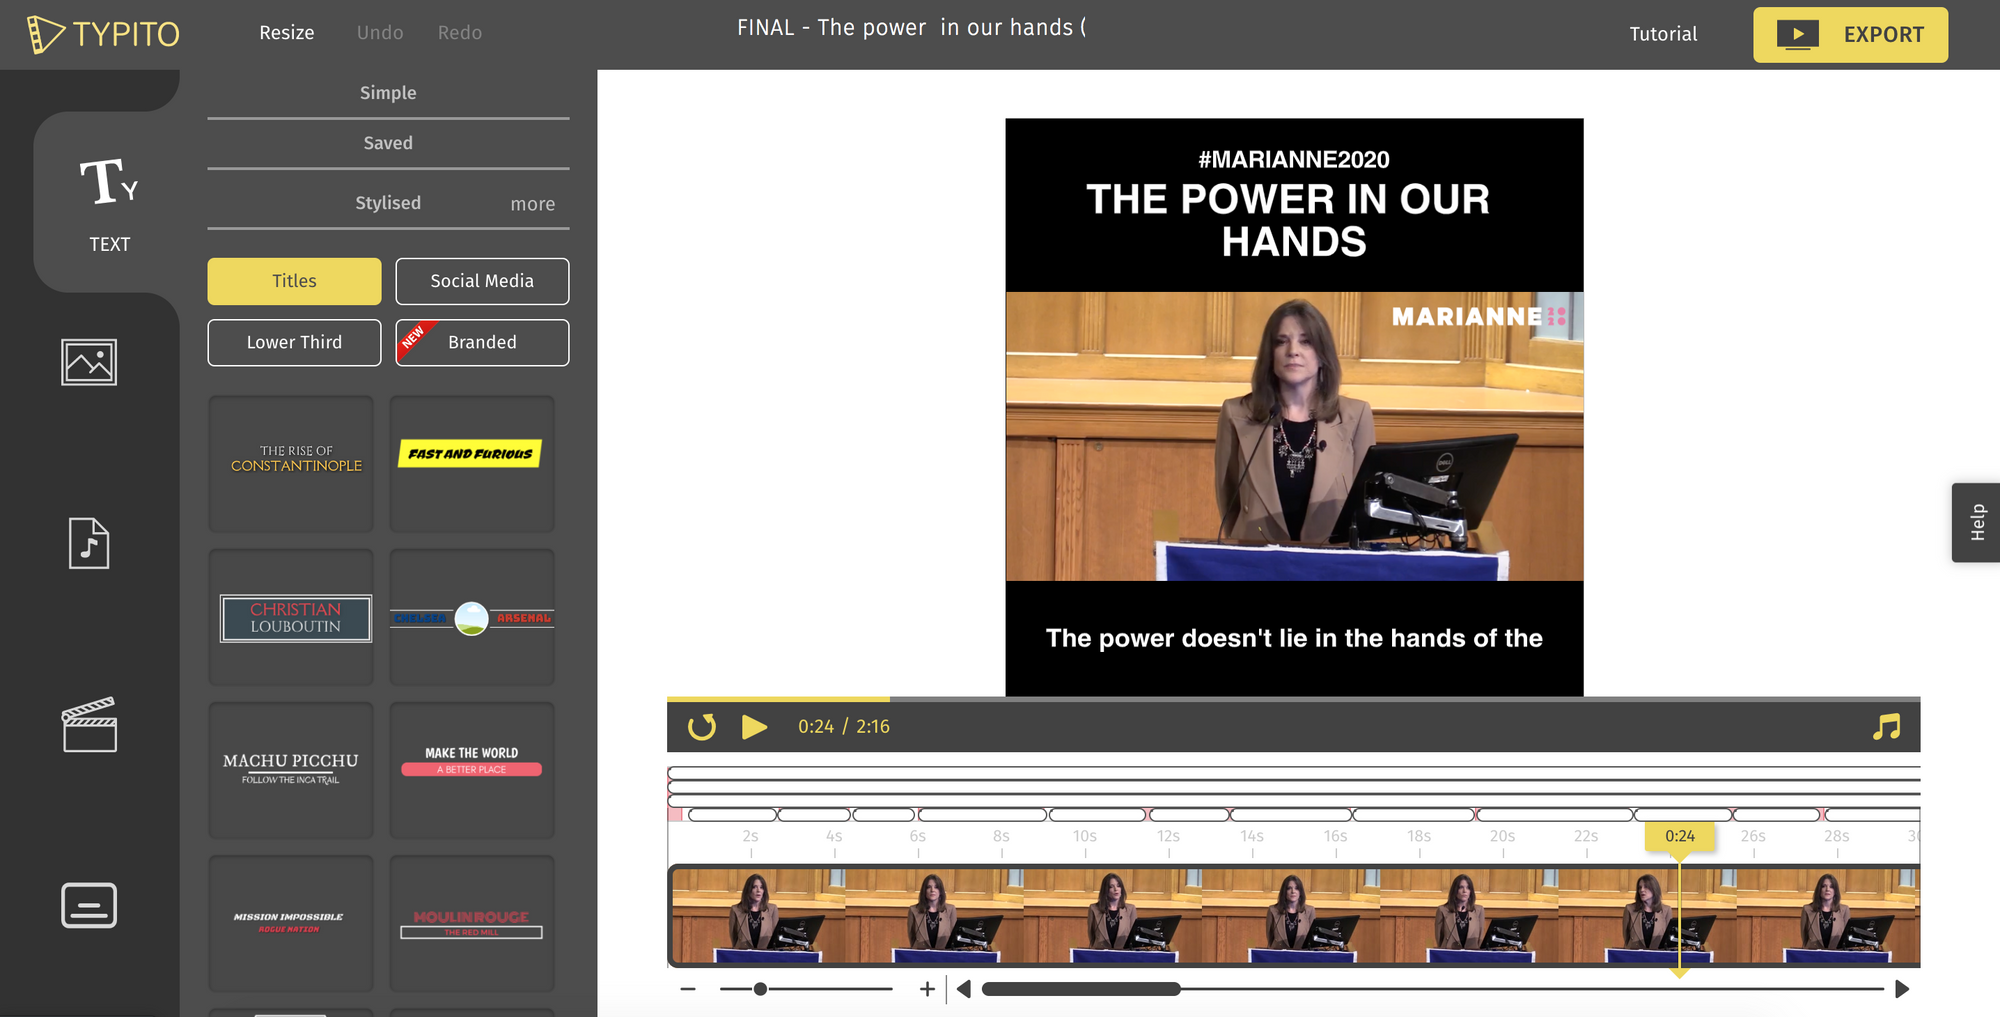
Task: Select the Lower Third category button
Action: click(294, 342)
